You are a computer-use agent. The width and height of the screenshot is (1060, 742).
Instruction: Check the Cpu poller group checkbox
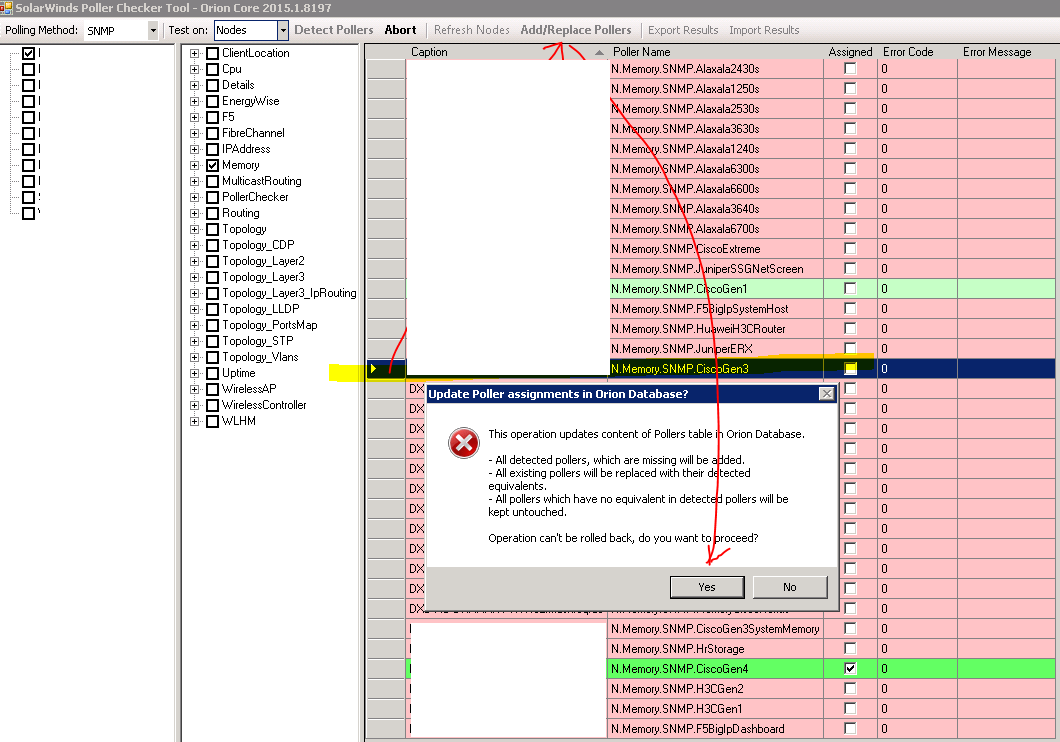[x=212, y=69]
